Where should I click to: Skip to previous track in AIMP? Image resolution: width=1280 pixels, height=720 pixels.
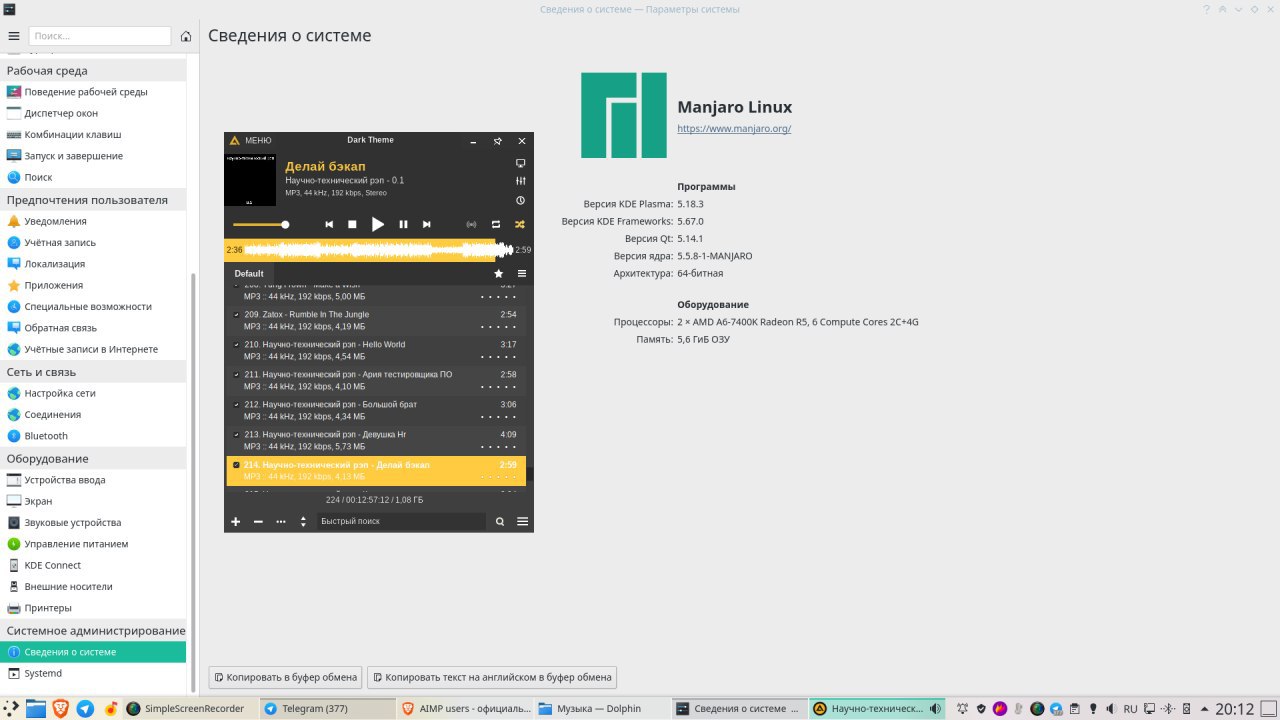(329, 224)
